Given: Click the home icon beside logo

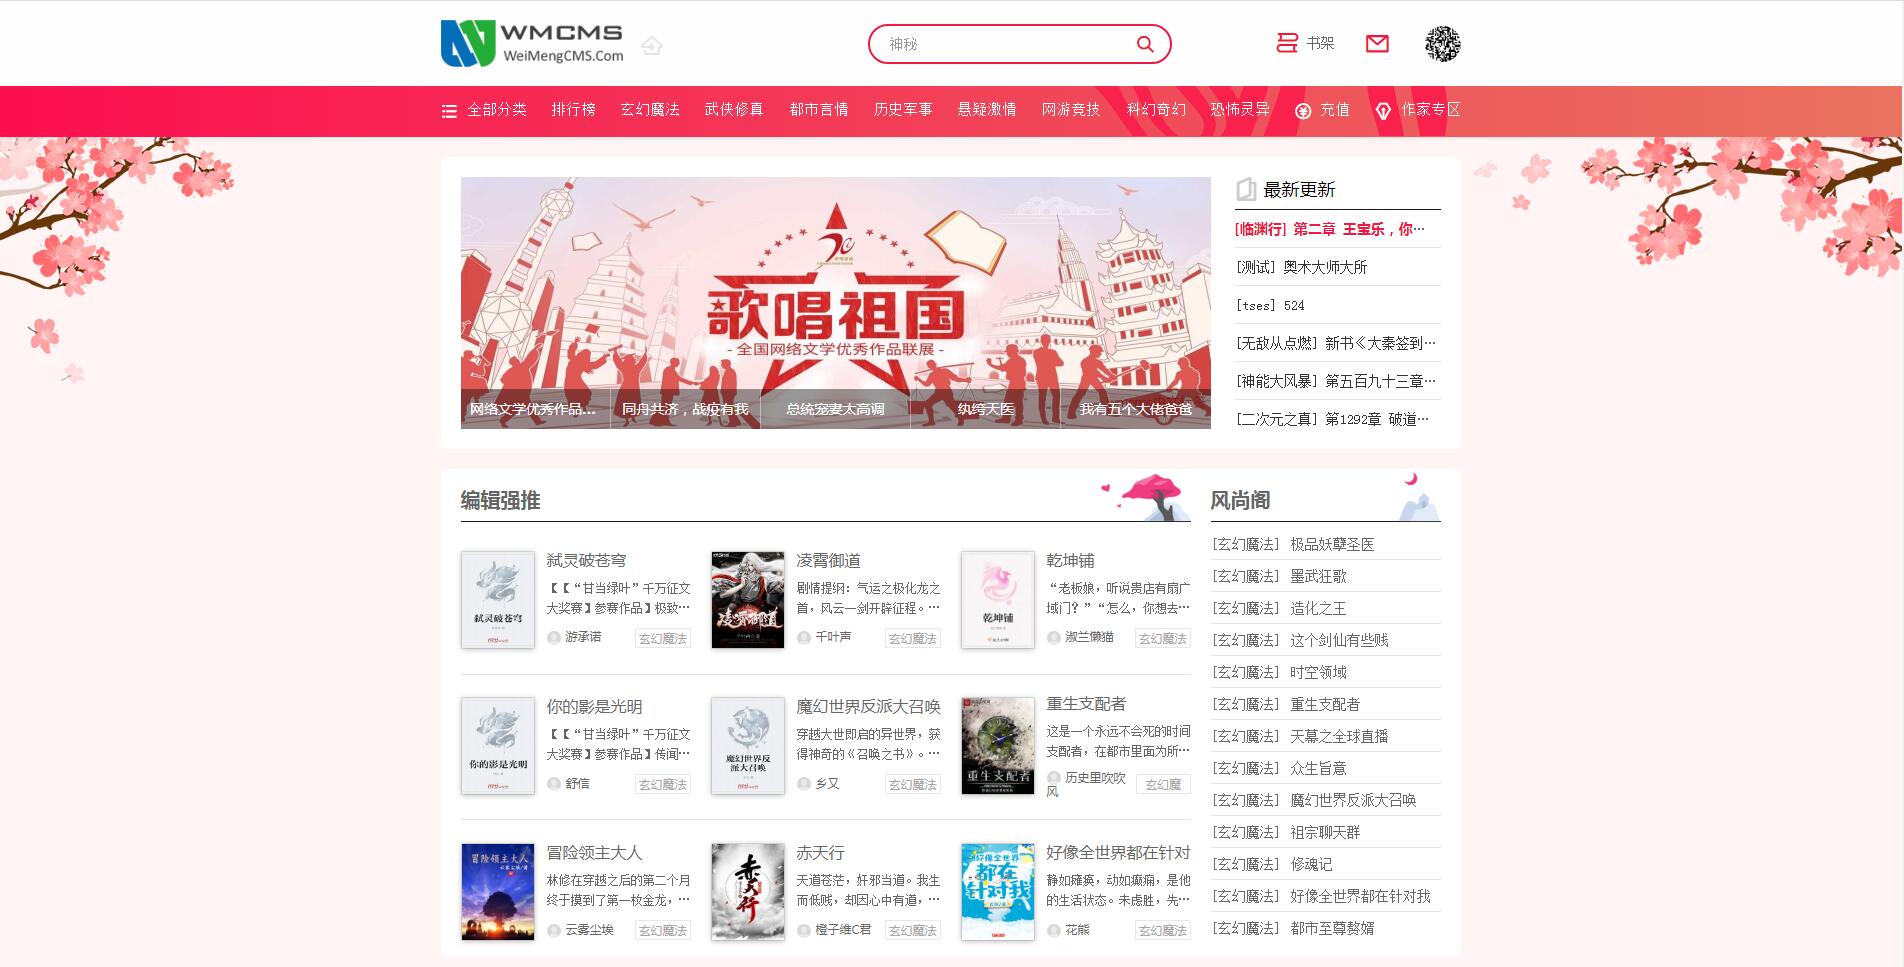Looking at the screenshot, I should (x=652, y=45).
